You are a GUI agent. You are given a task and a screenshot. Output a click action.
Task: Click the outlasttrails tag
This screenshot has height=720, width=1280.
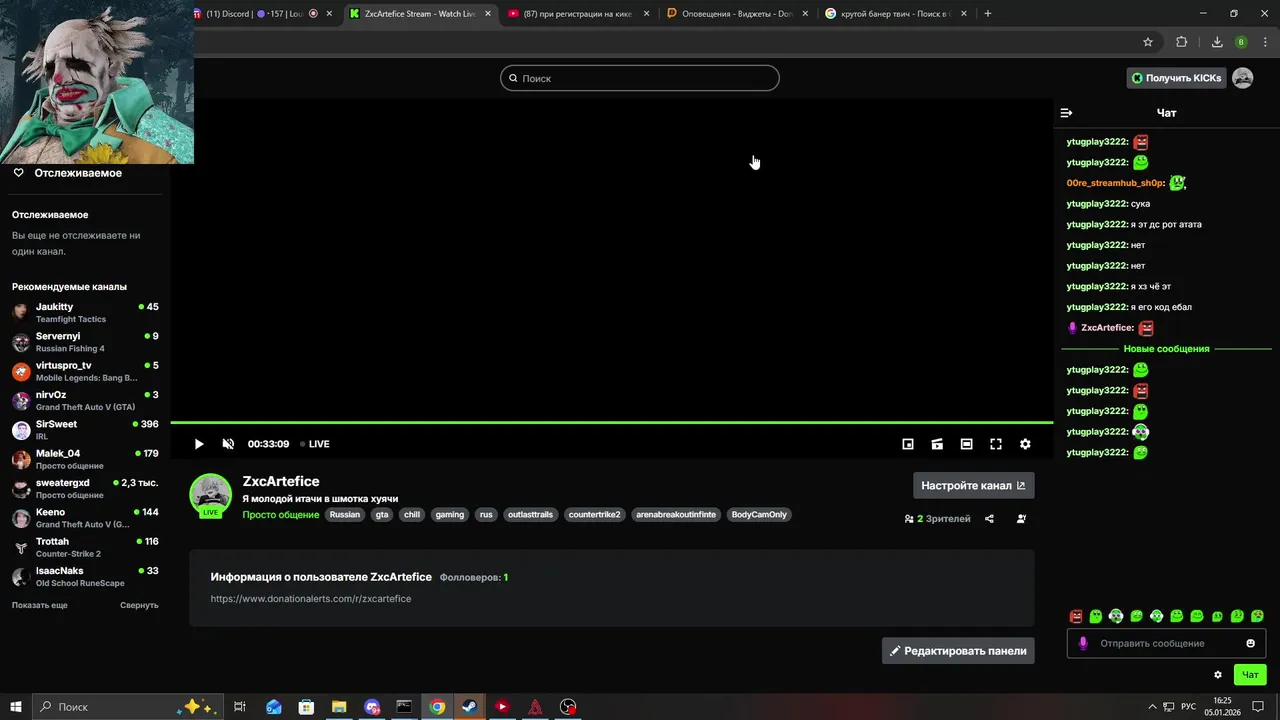point(530,515)
